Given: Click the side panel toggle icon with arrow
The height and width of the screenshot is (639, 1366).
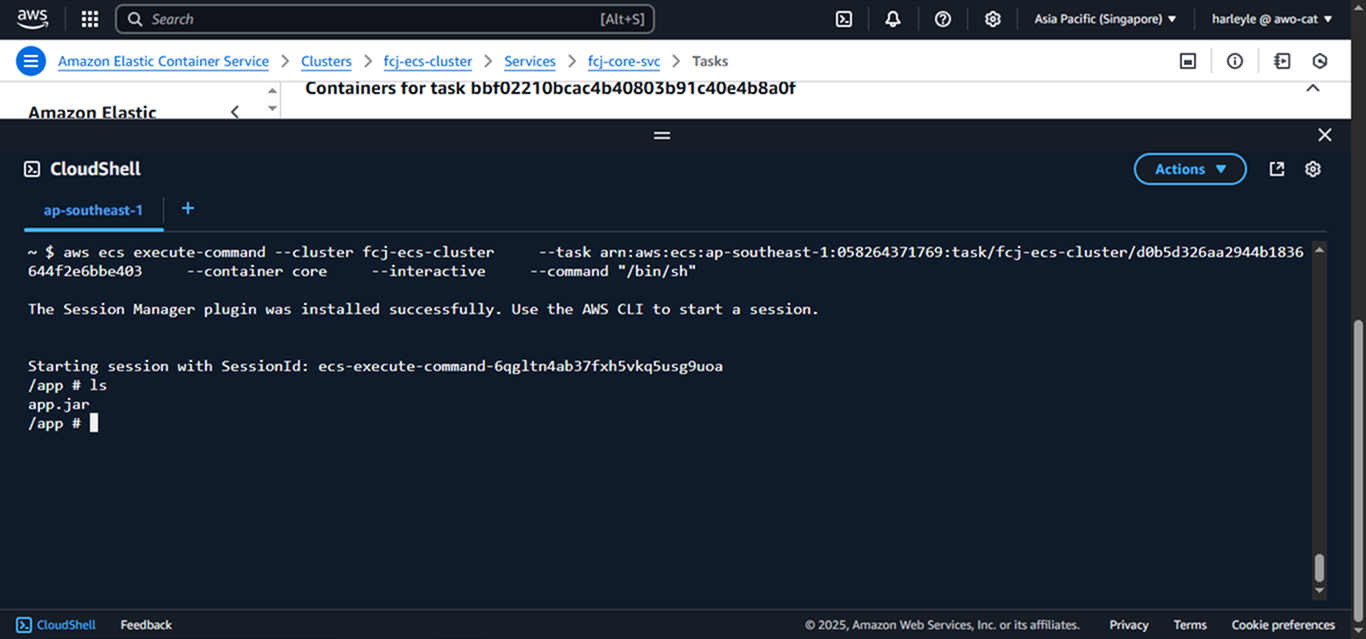Looking at the screenshot, I should tap(1282, 61).
